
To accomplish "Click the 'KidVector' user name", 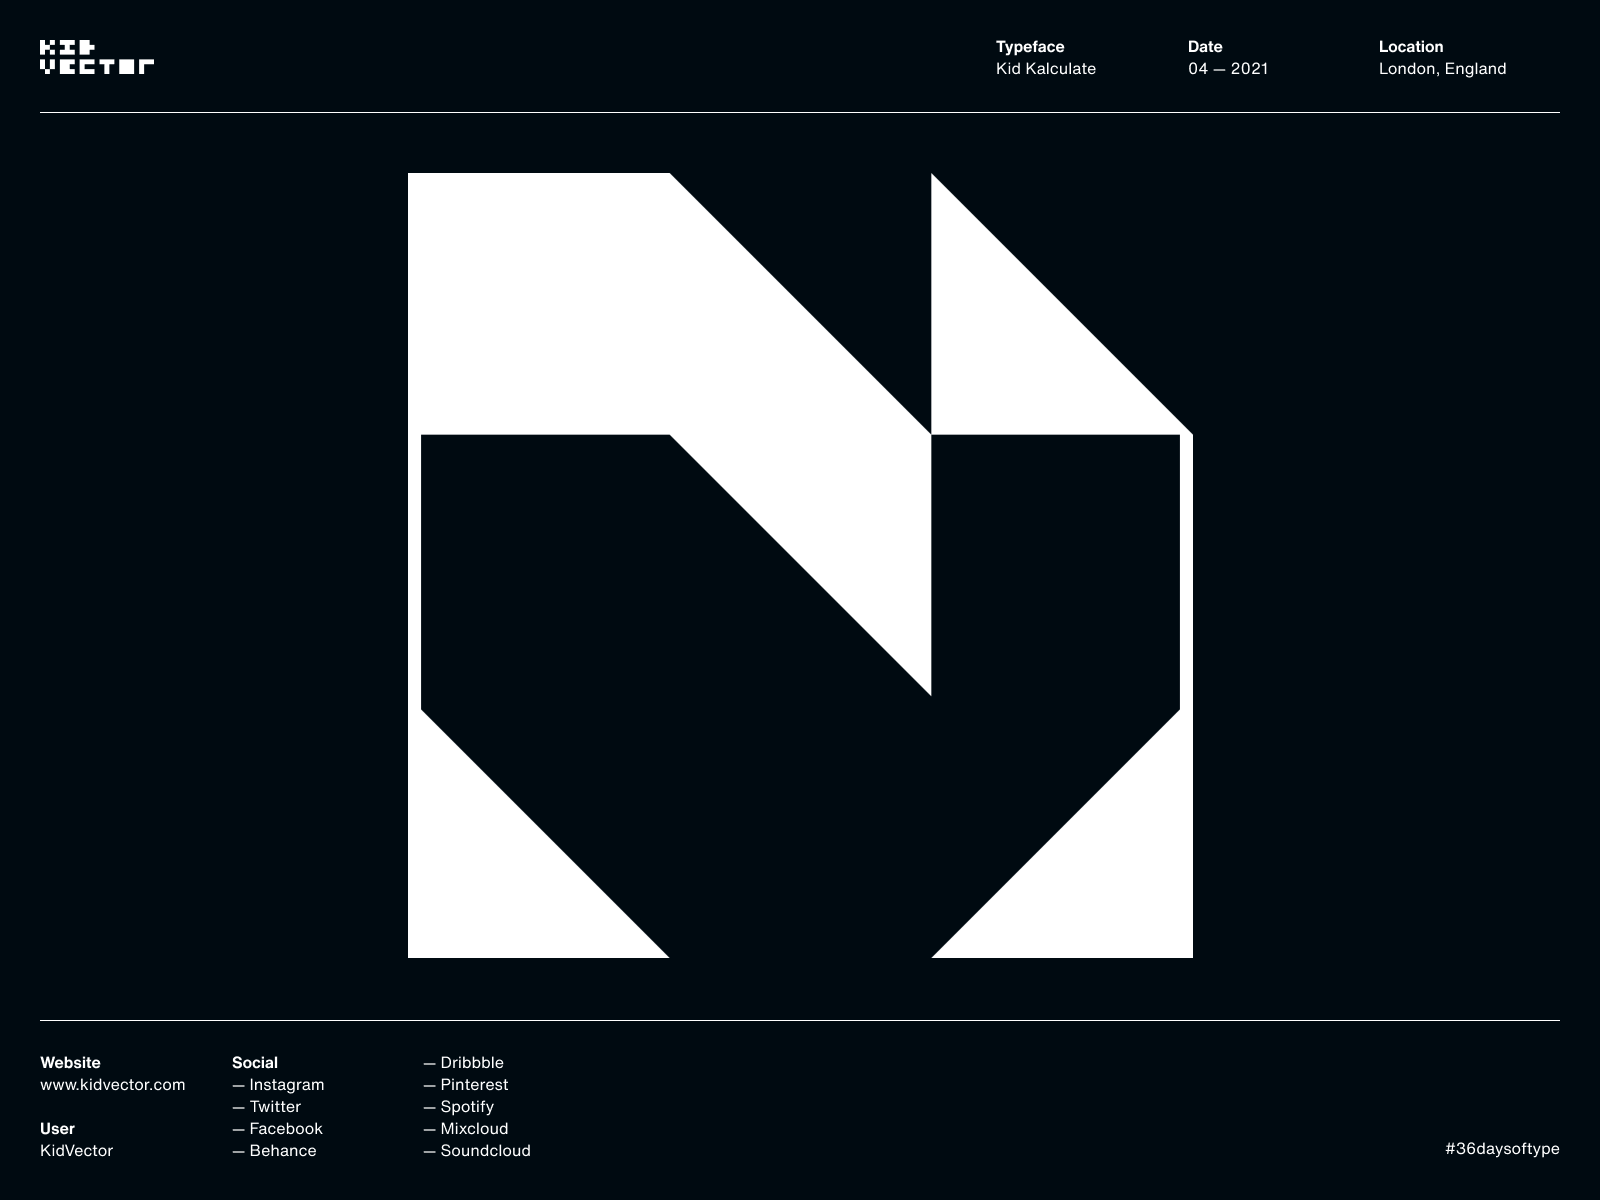I will click(x=77, y=1151).
